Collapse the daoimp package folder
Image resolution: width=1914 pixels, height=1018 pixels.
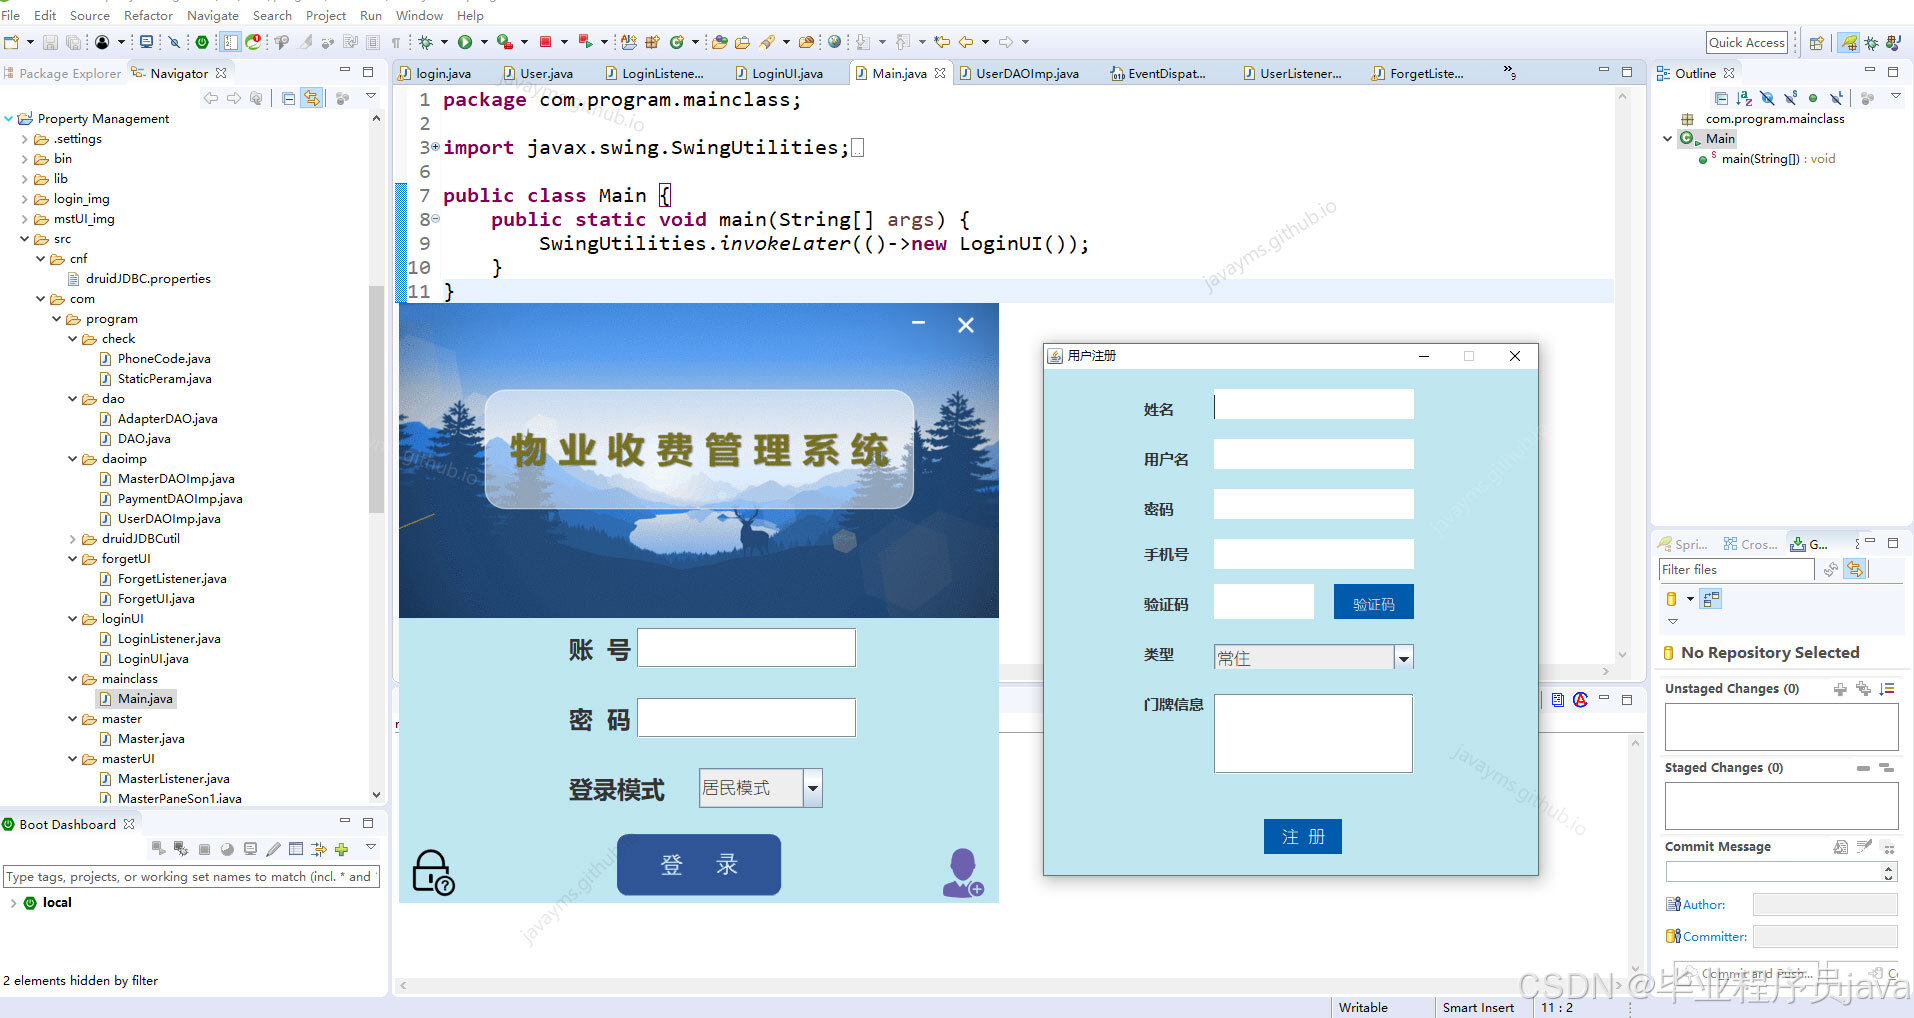click(x=71, y=458)
